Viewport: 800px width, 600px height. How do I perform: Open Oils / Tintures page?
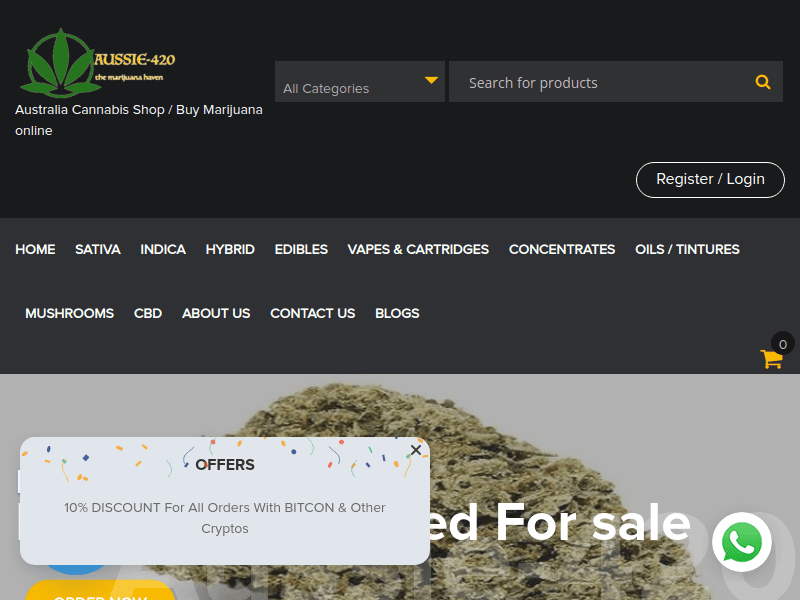click(x=687, y=249)
